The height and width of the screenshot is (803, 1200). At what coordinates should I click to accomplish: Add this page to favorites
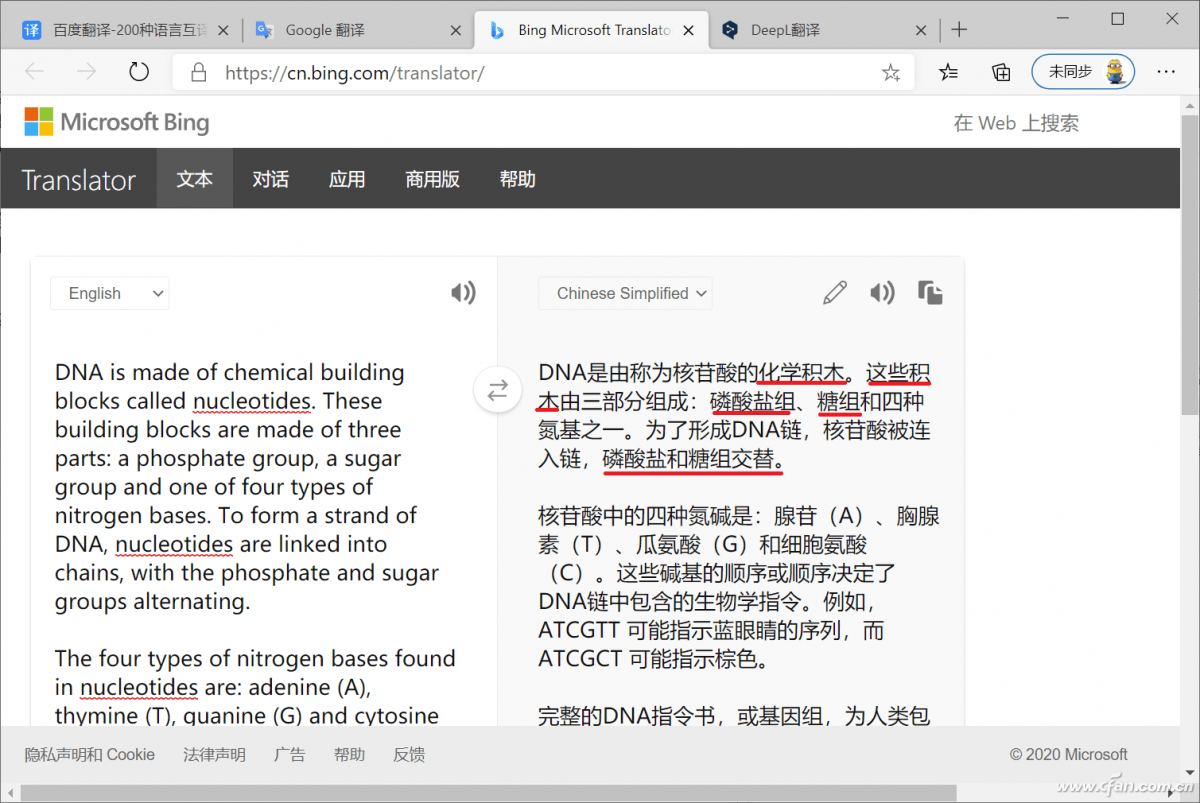[x=891, y=72]
